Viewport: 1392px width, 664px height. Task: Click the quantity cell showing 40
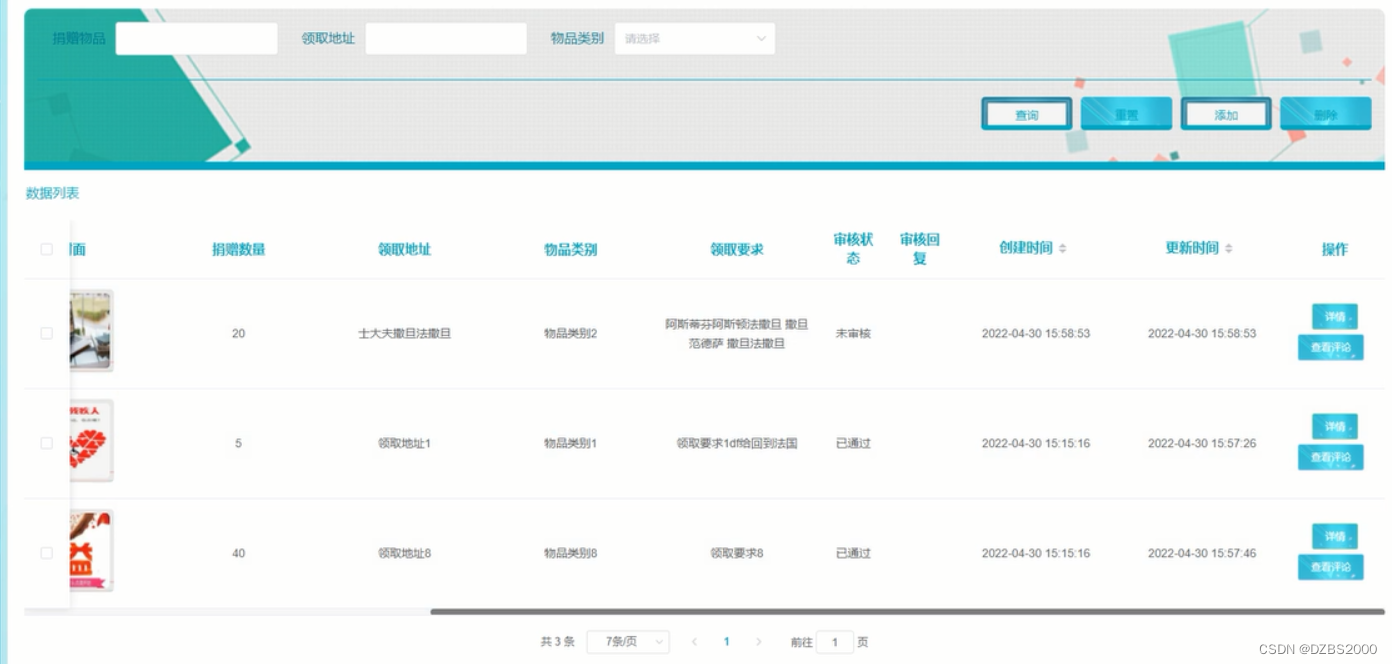(x=238, y=553)
